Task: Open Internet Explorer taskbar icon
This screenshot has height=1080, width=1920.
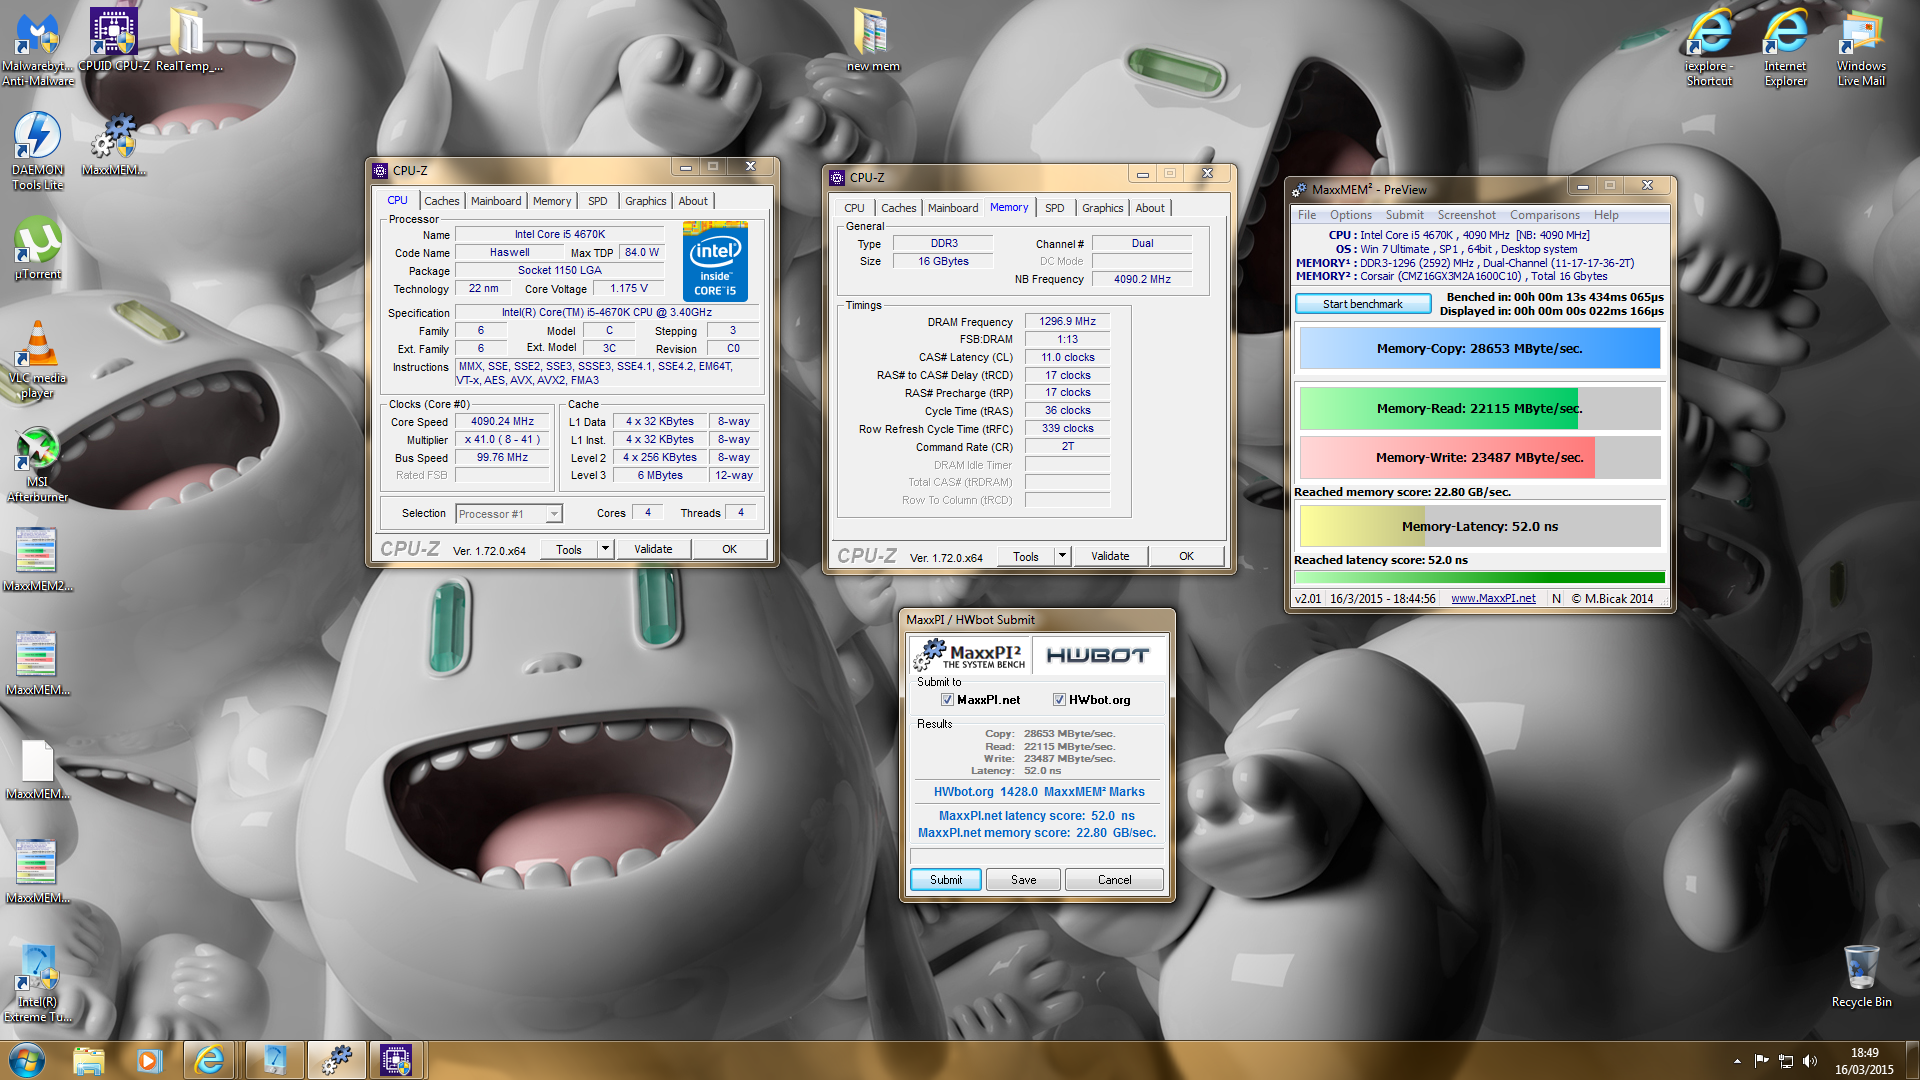Action: pos(209,1060)
